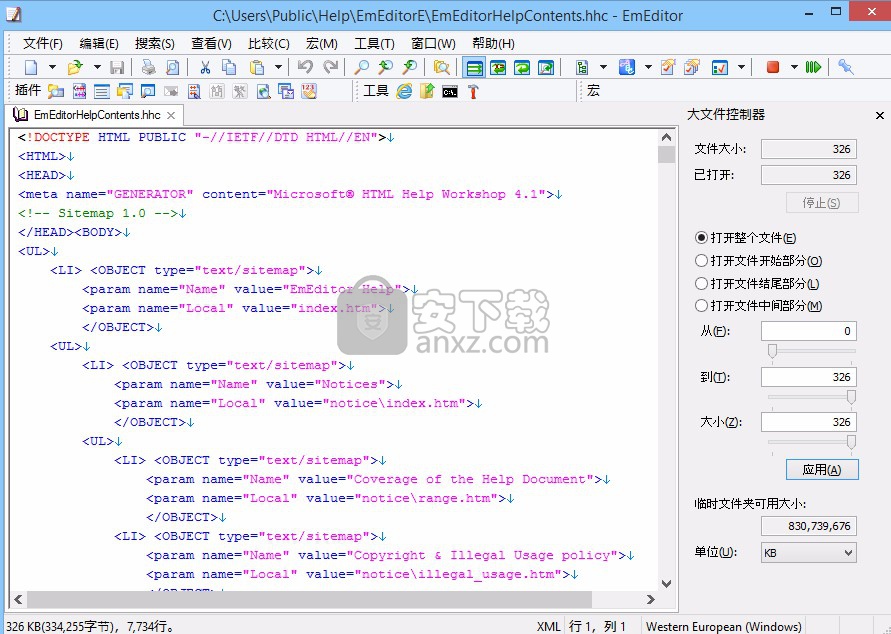The width and height of the screenshot is (891, 634).
Task: Click the 应用(A) apply button
Action: coord(822,470)
